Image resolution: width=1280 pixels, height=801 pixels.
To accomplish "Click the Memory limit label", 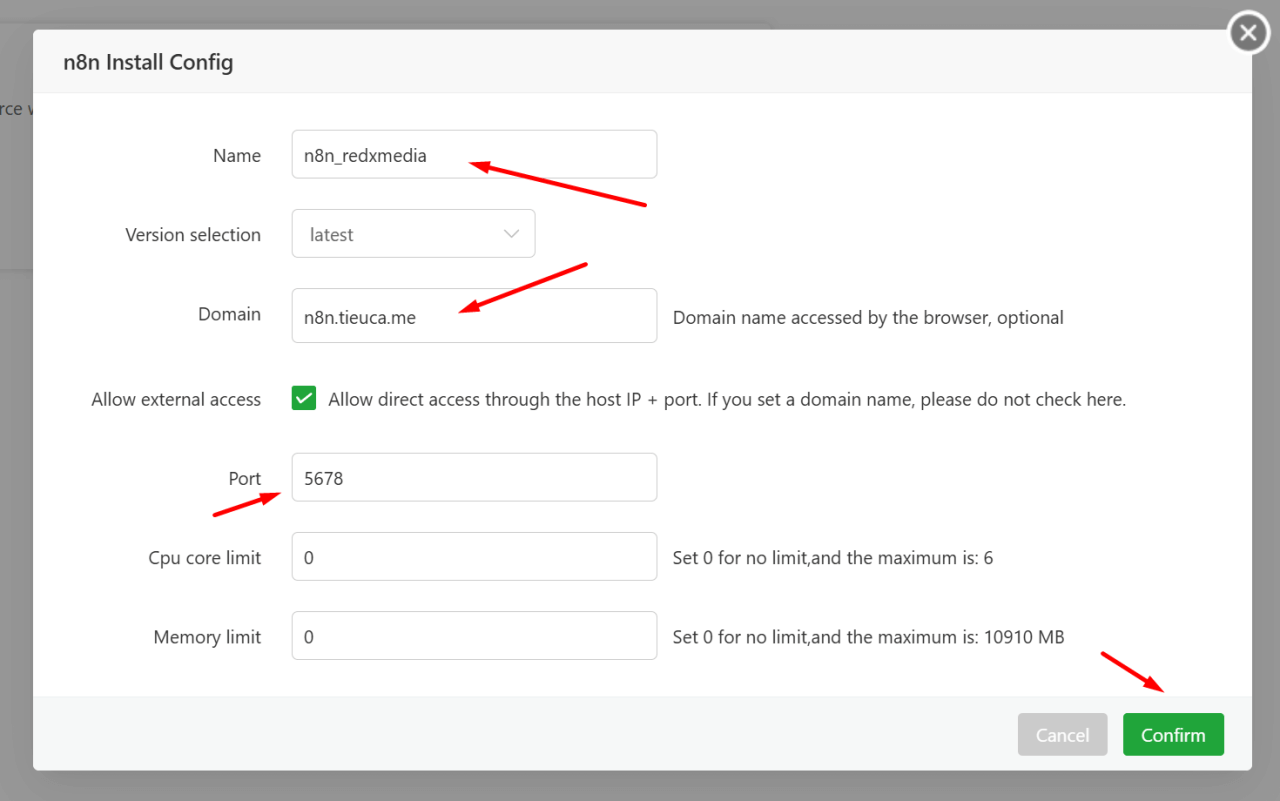I will (207, 637).
